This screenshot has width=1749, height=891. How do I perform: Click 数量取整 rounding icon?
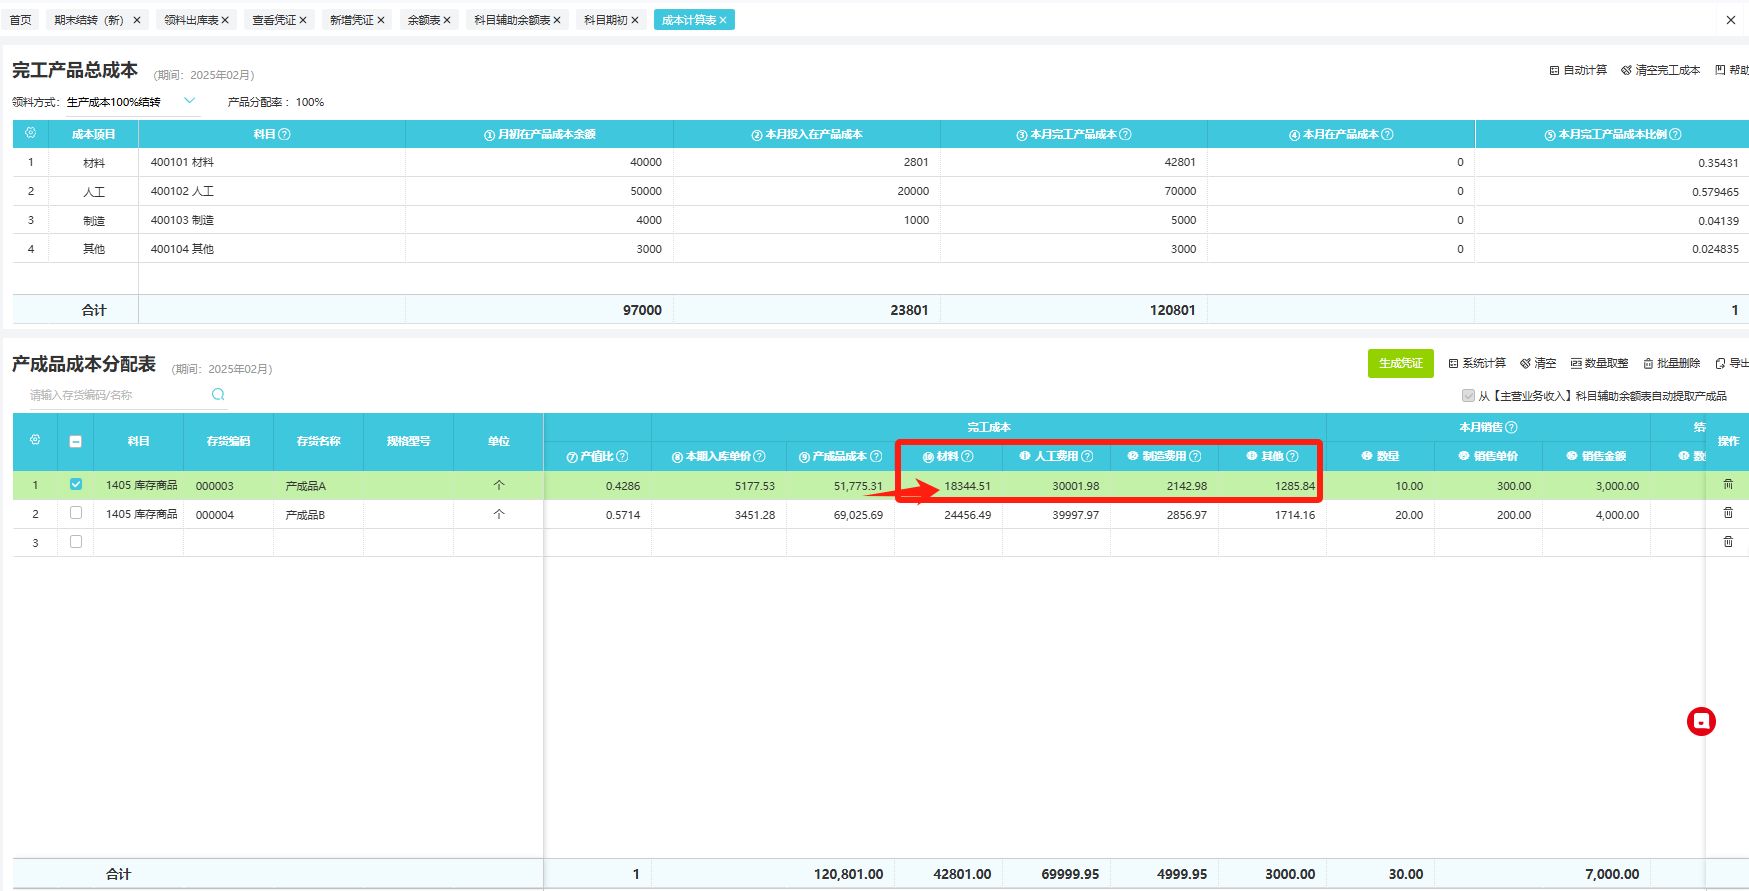click(1576, 363)
